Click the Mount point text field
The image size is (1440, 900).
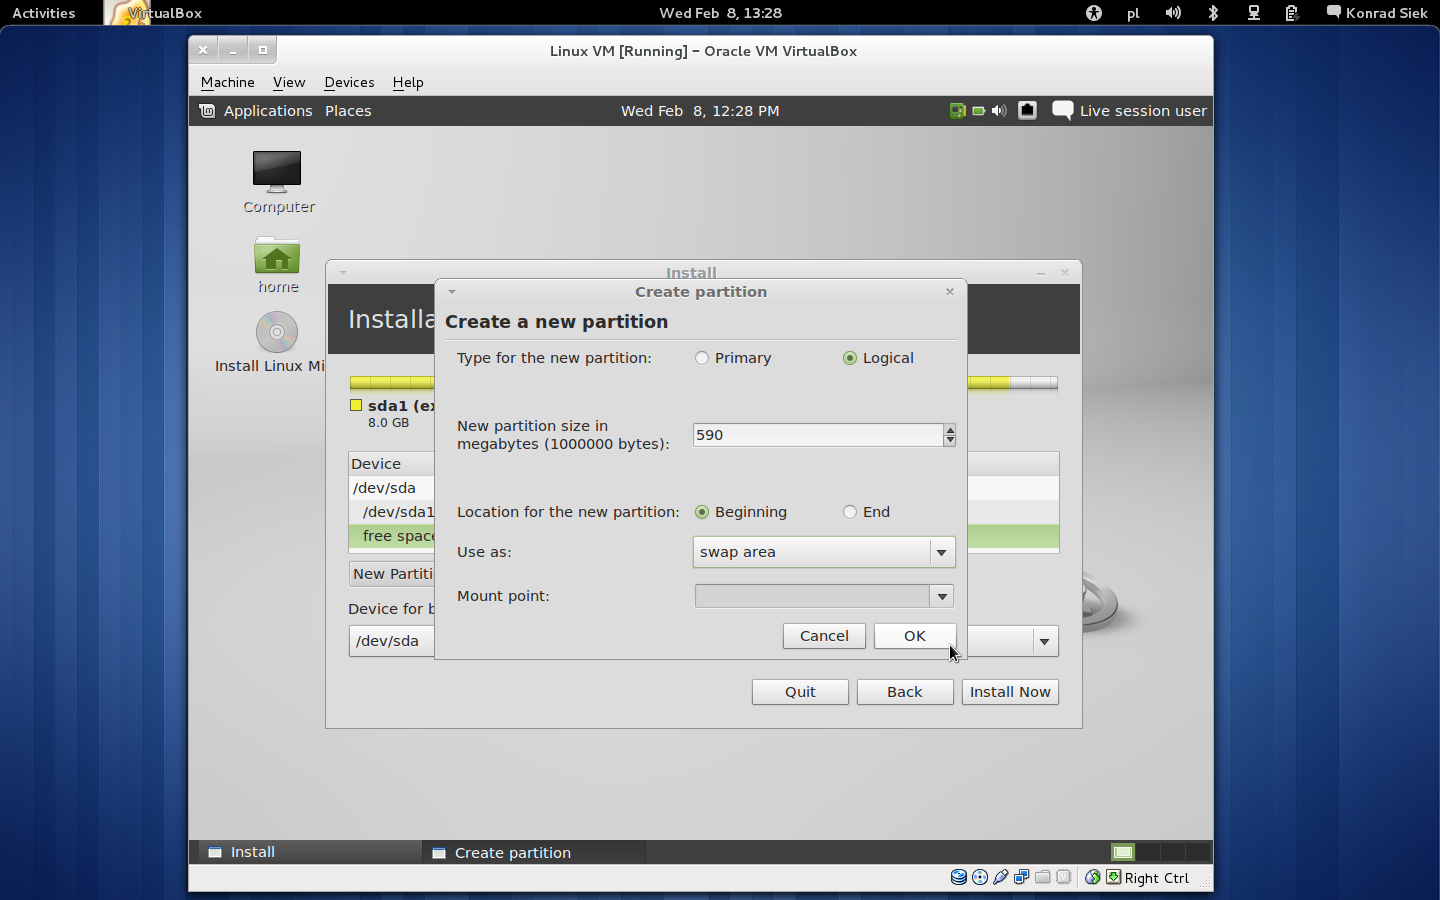coord(812,596)
